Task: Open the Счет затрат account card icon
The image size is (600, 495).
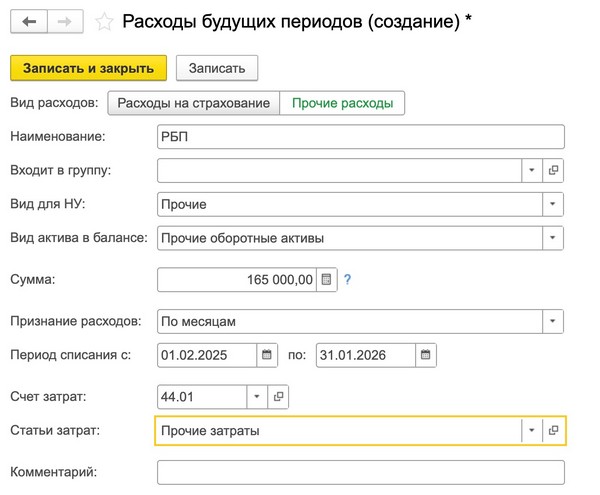Action: [x=278, y=397]
